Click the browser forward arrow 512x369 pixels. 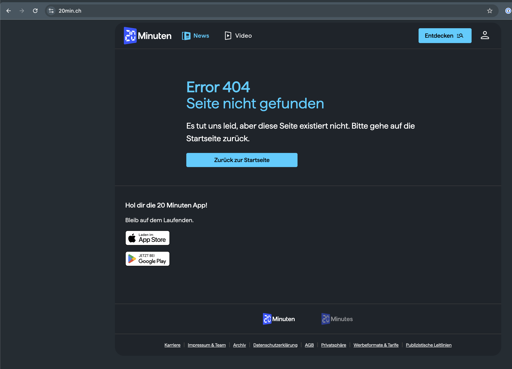click(x=22, y=11)
